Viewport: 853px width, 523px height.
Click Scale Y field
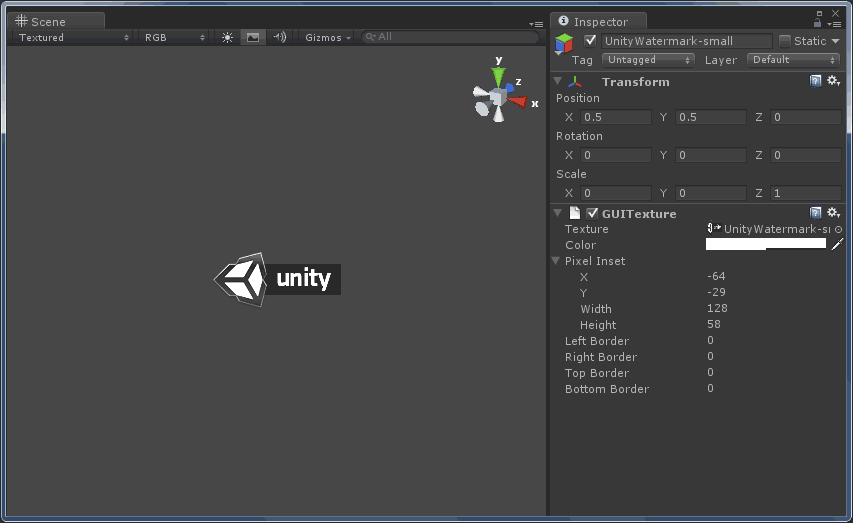pos(710,193)
